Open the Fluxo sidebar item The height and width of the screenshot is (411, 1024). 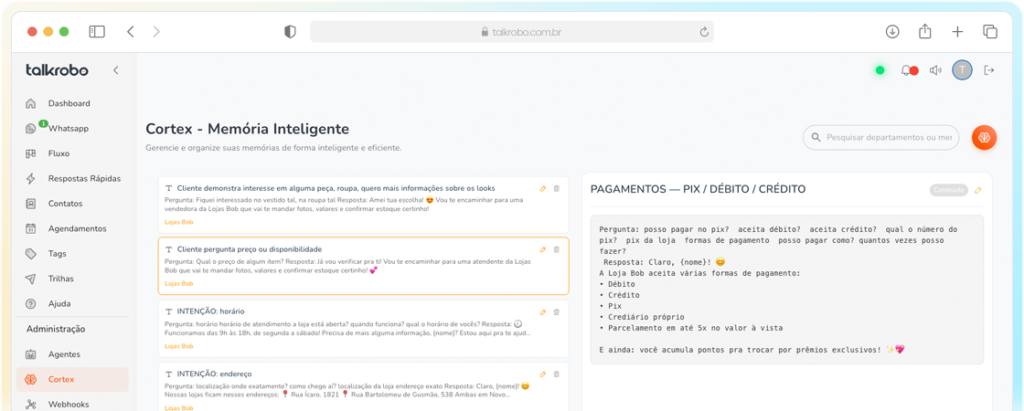(x=60, y=153)
